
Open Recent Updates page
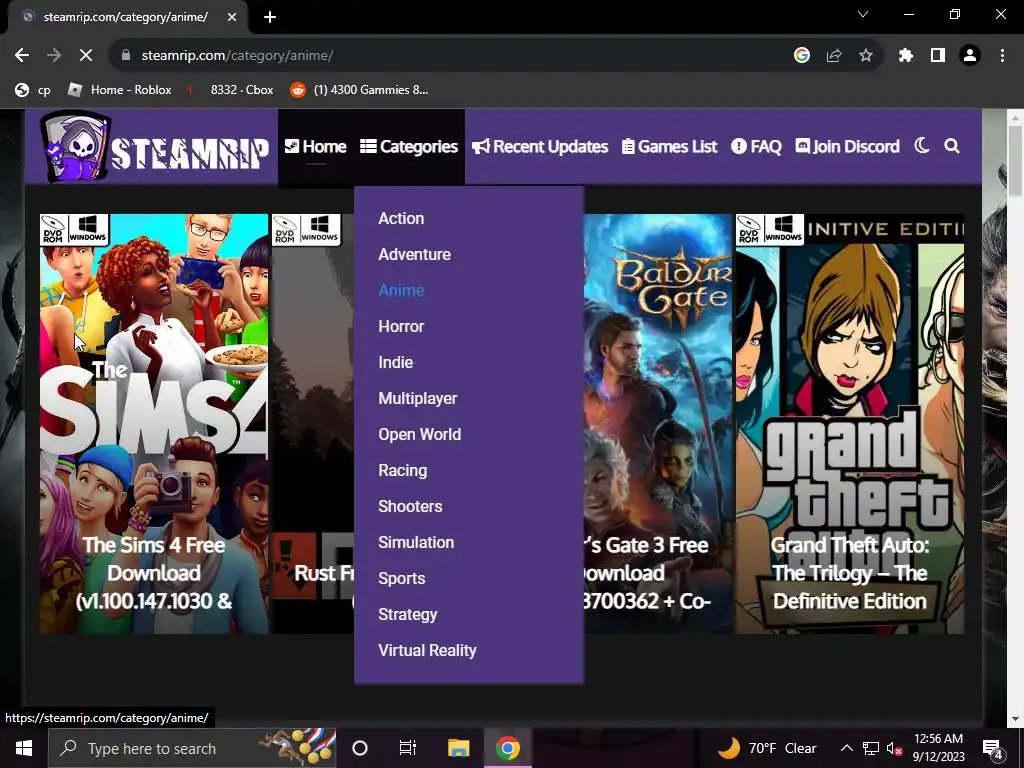click(539, 146)
